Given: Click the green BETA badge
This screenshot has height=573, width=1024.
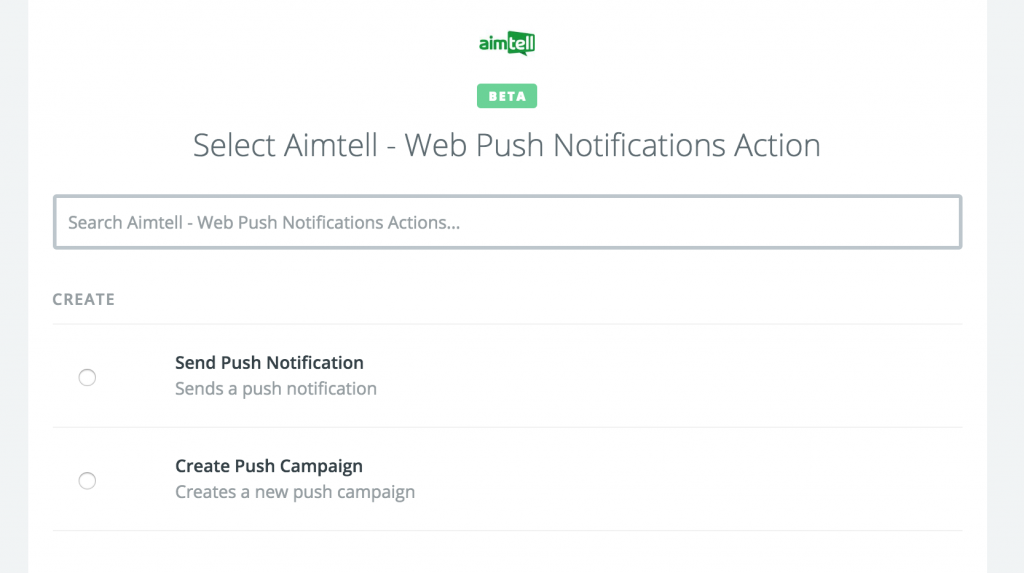Looking at the screenshot, I should point(507,96).
